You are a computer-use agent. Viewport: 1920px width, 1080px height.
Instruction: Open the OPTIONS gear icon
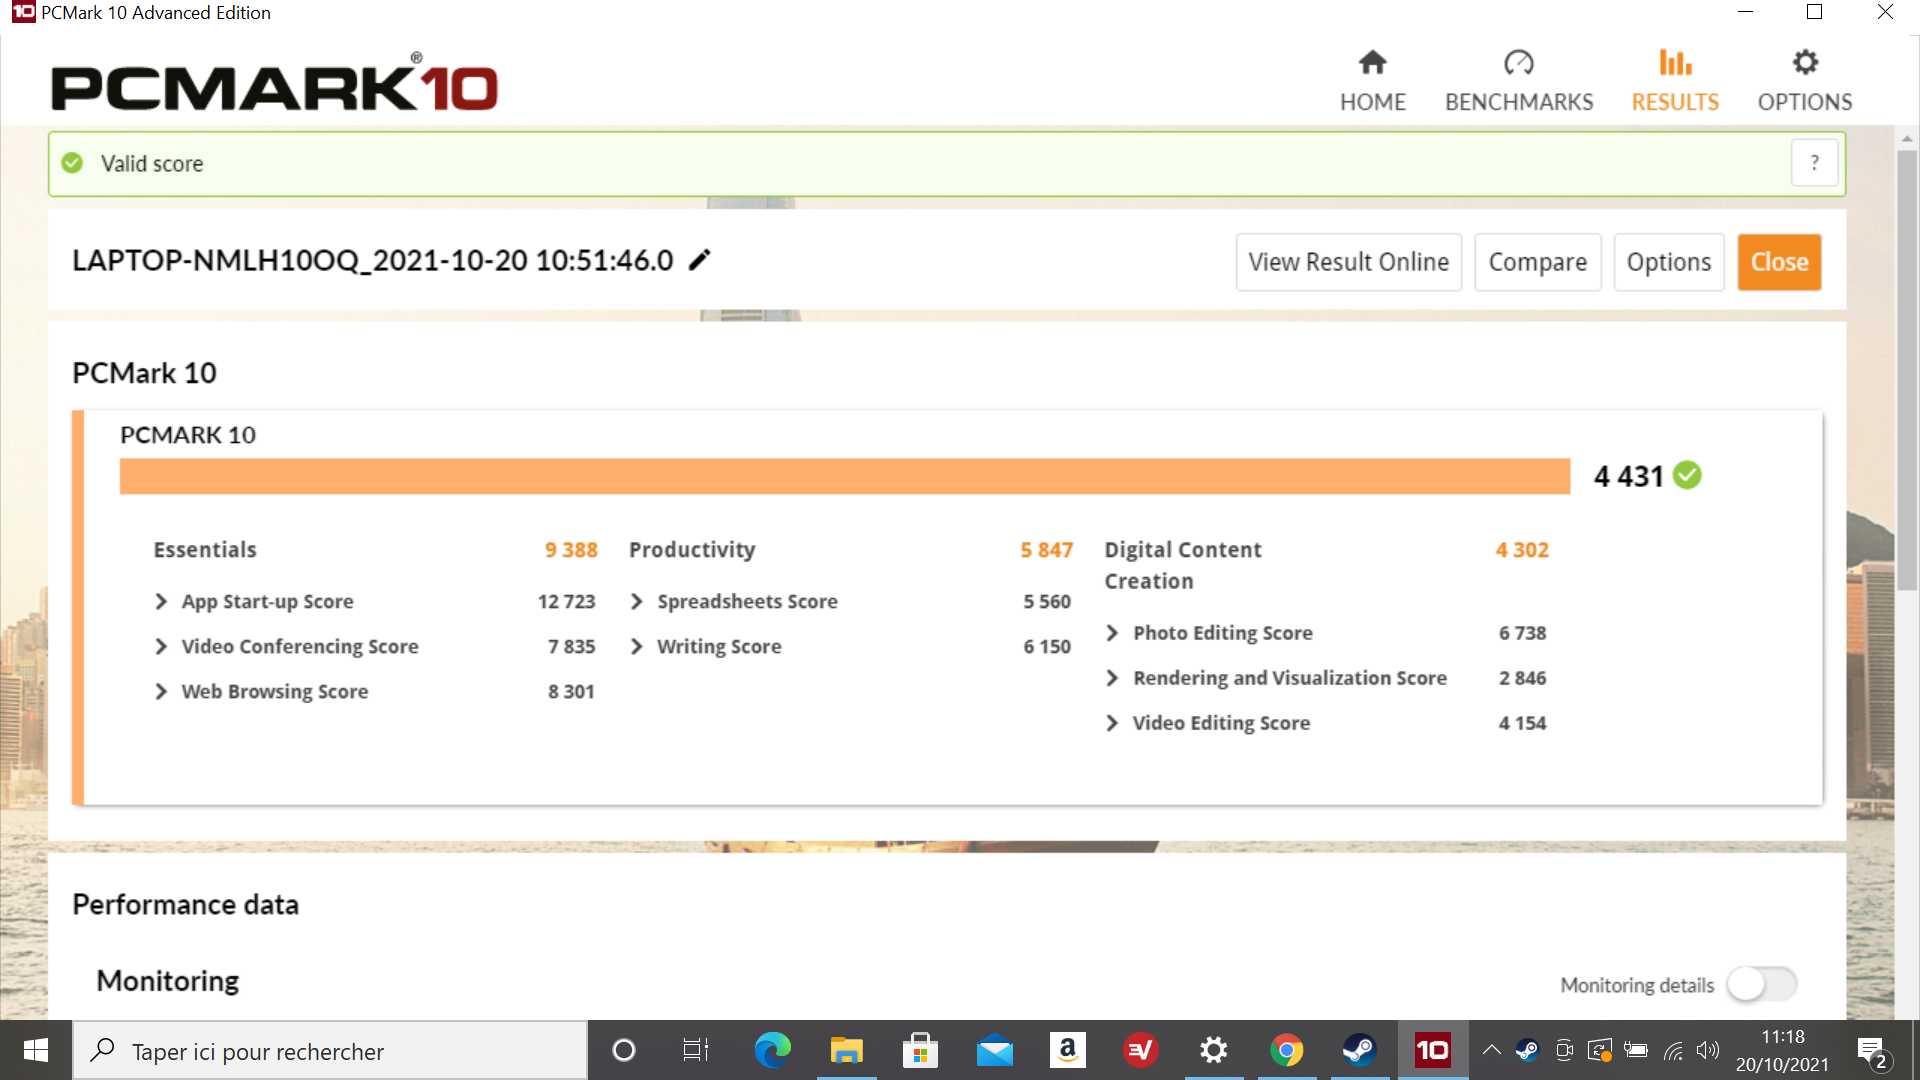[1805, 63]
